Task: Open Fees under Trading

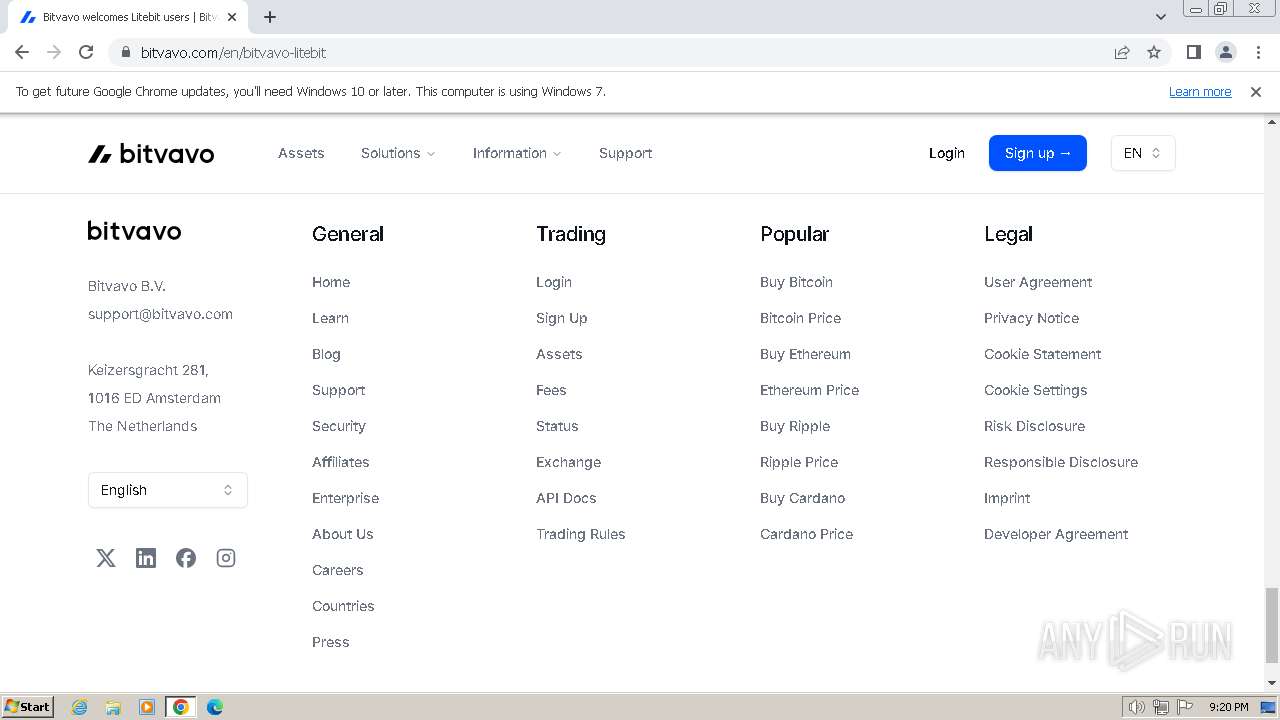Action: click(551, 390)
